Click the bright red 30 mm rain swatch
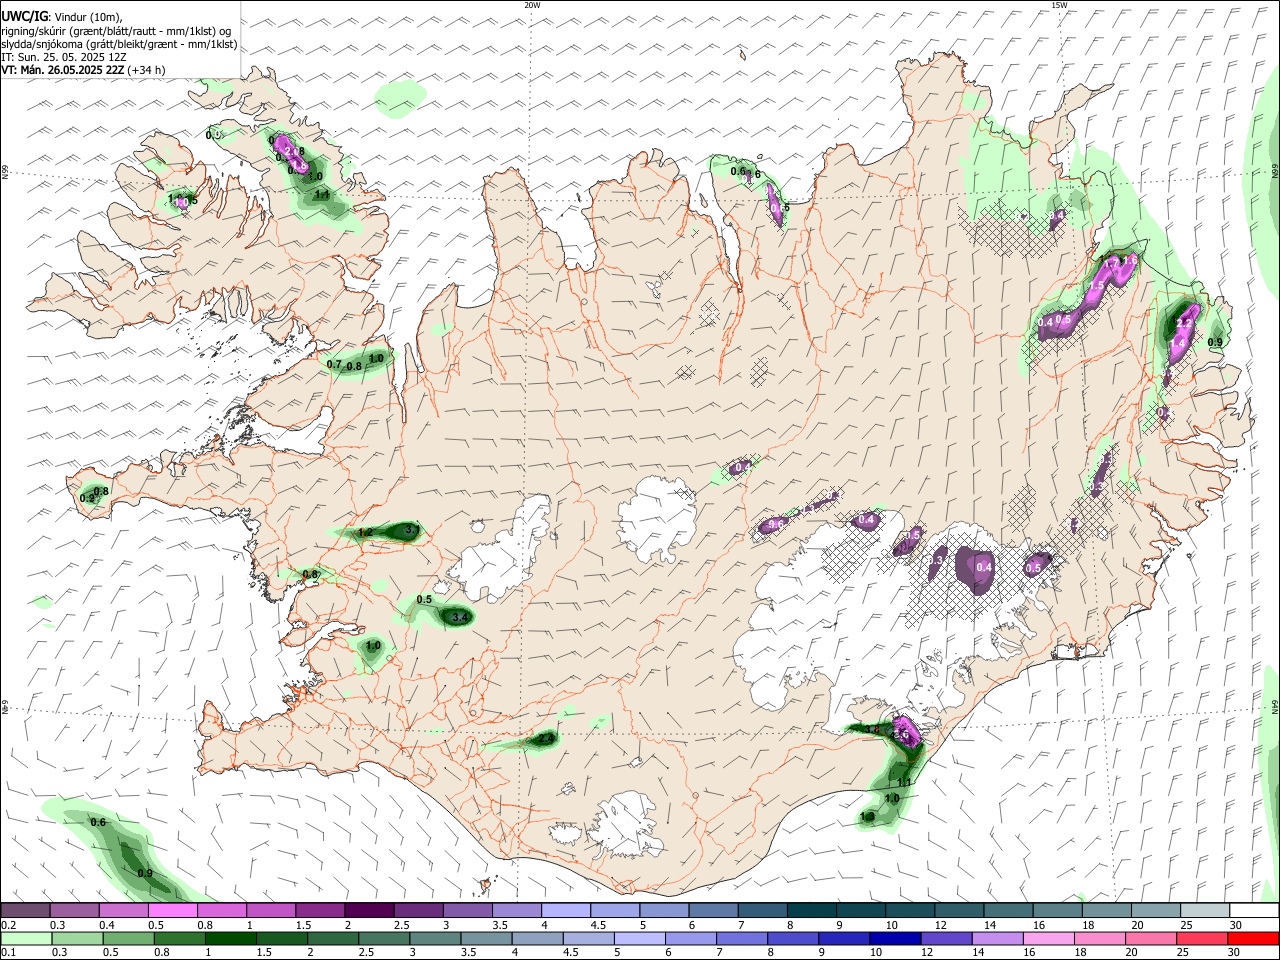The height and width of the screenshot is (960, 1280). click(x=1253, y=938)
